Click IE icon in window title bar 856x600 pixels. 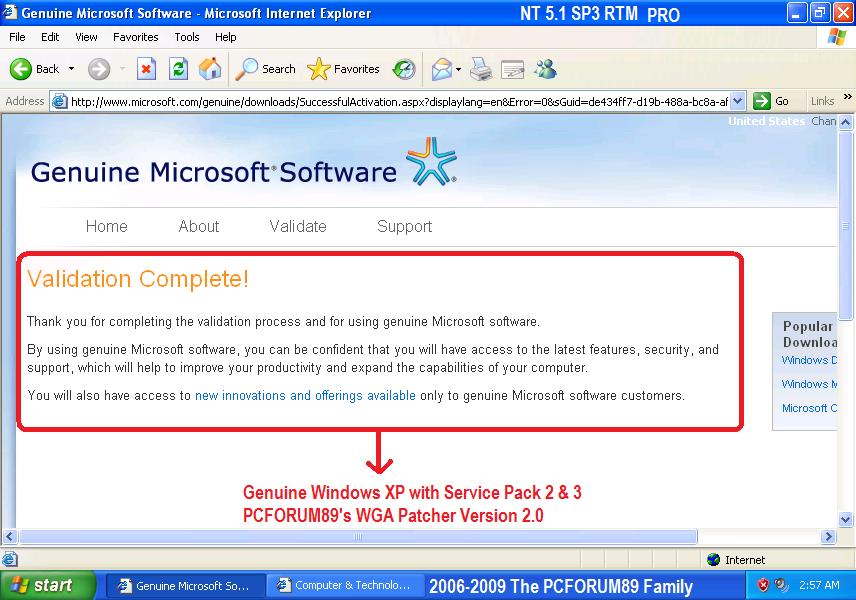click(x=10, y=12)
